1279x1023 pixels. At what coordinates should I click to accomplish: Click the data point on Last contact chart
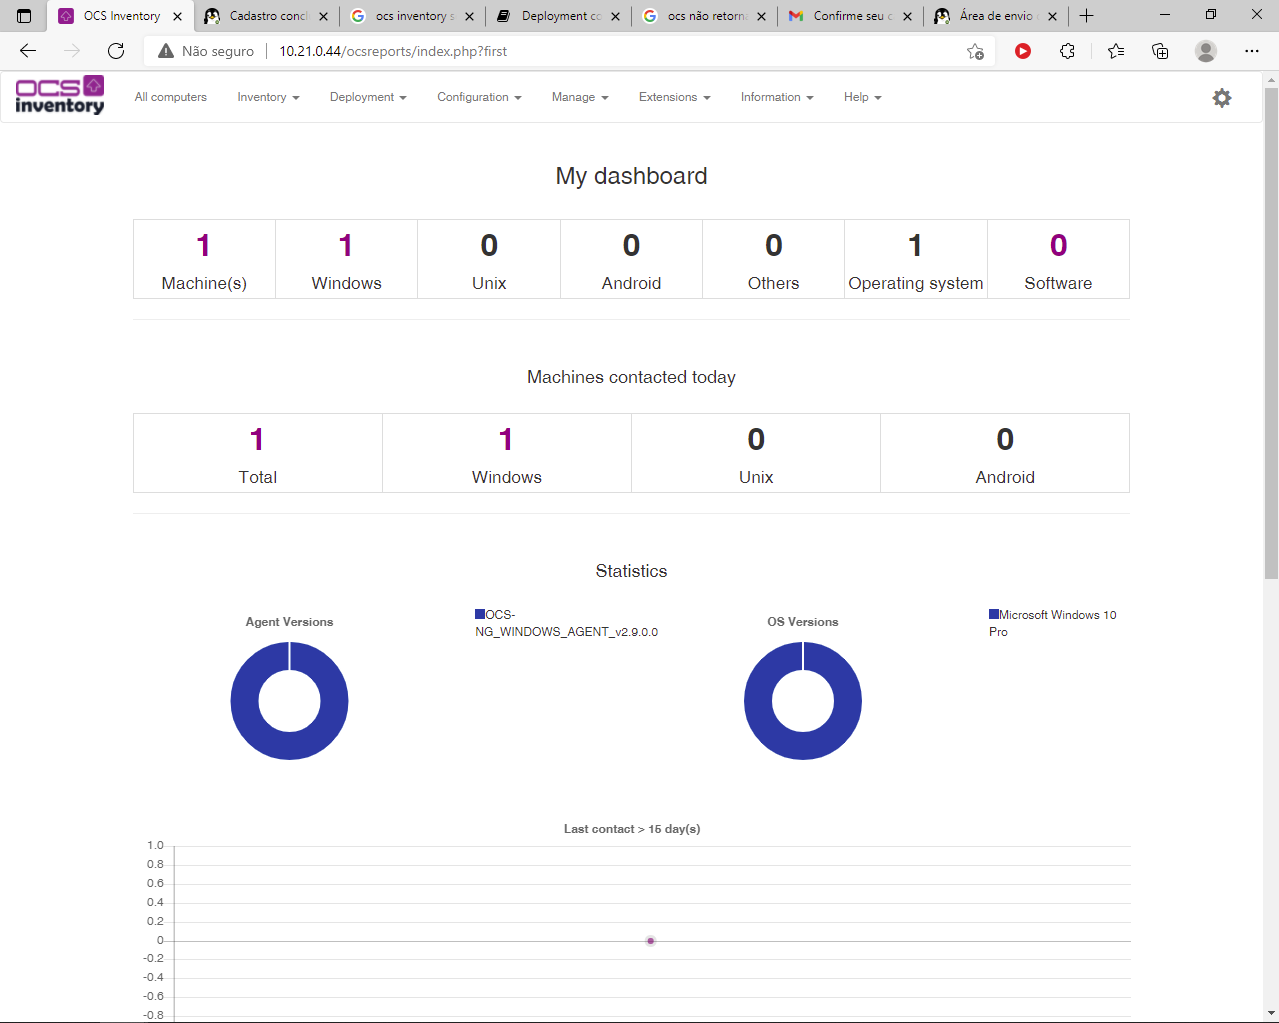tap(650, 941)
